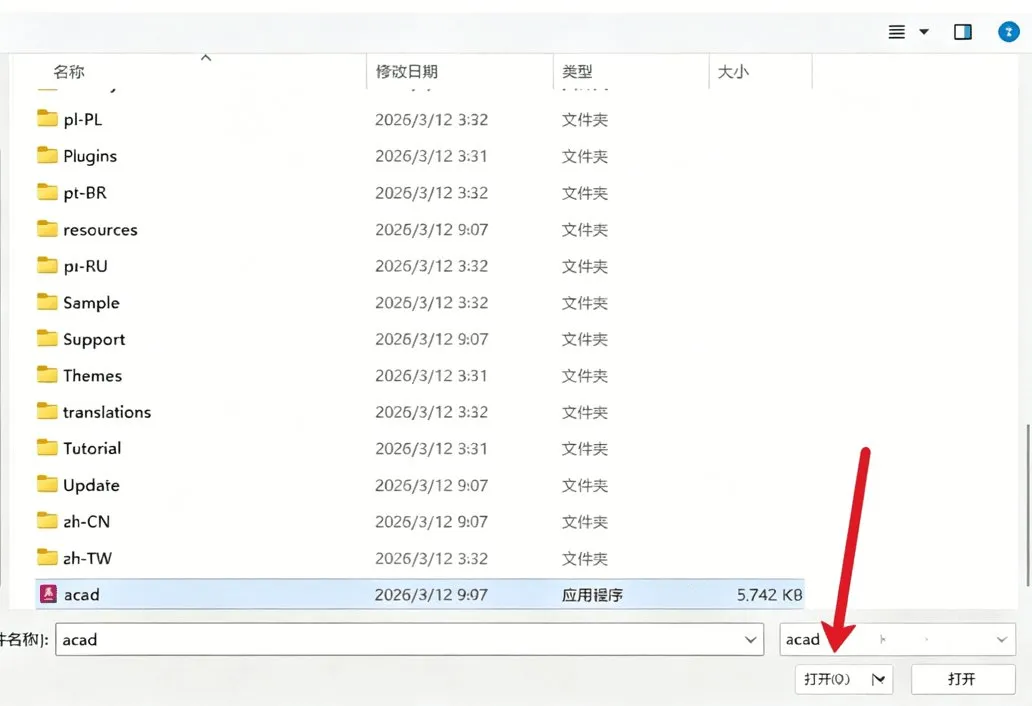Click the folder name pl-PL
1032x706 pixels.
(83, 120)
